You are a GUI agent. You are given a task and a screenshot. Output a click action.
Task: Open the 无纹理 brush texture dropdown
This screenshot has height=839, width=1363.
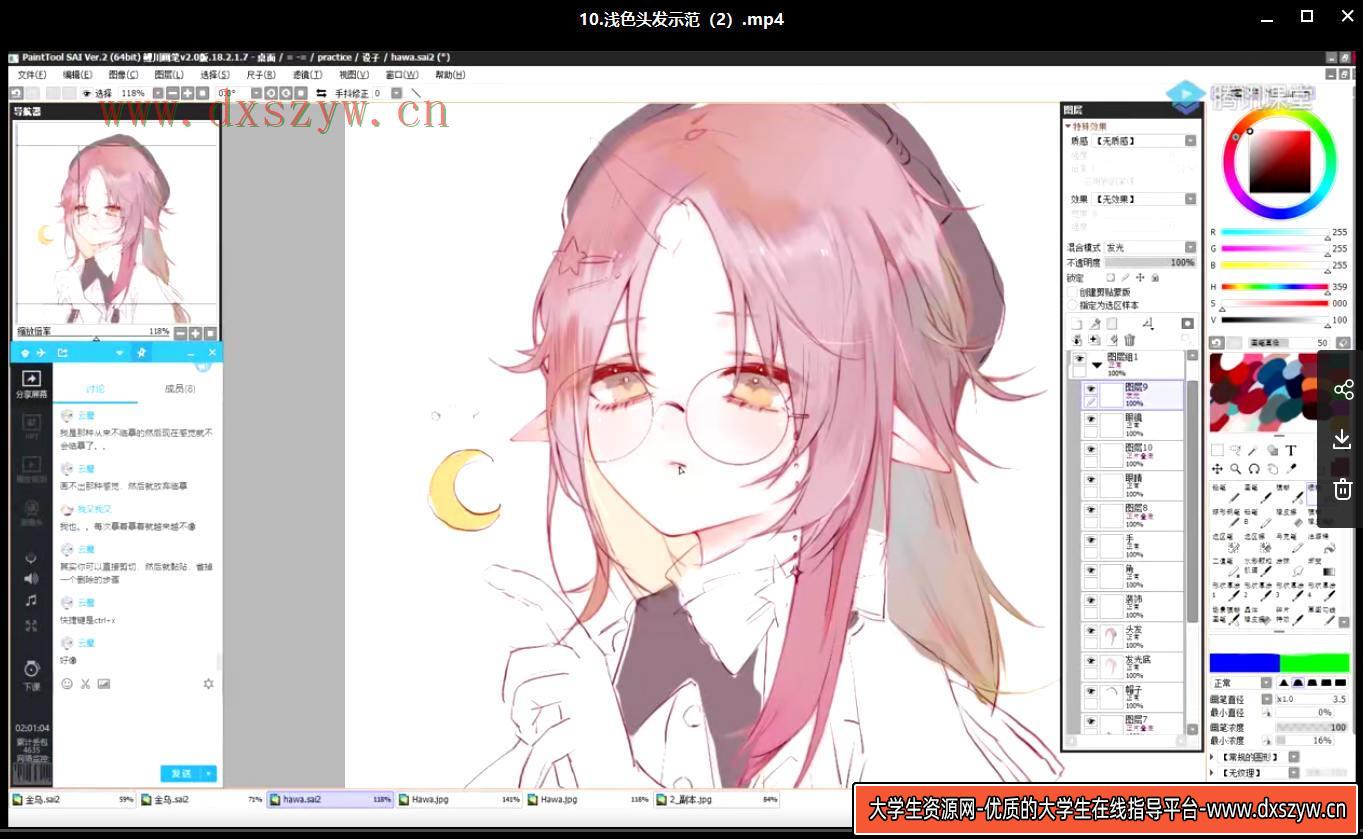[x=1293, y=772]
